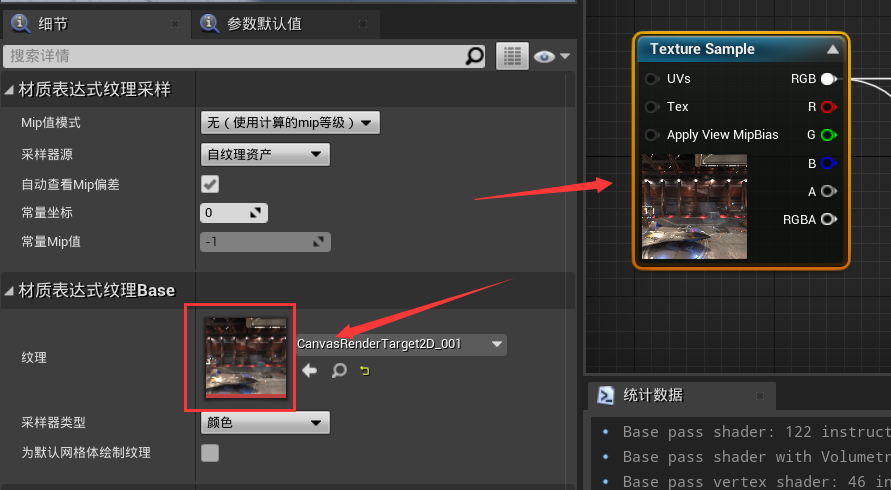Click the Mip值模式 property label
Viewport: 891px width, 490px height.
point(51,123)
